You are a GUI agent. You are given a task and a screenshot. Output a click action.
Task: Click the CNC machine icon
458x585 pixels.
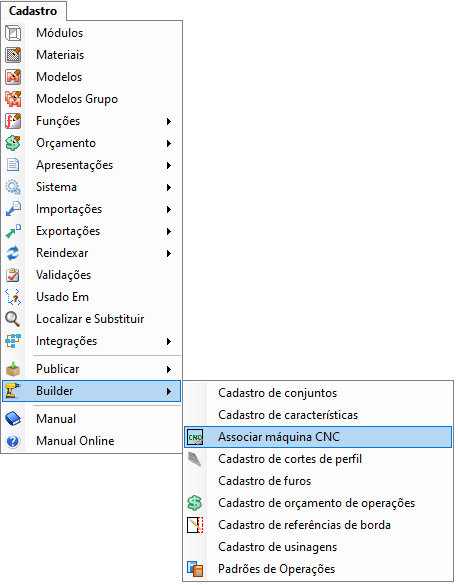point(195,437)
